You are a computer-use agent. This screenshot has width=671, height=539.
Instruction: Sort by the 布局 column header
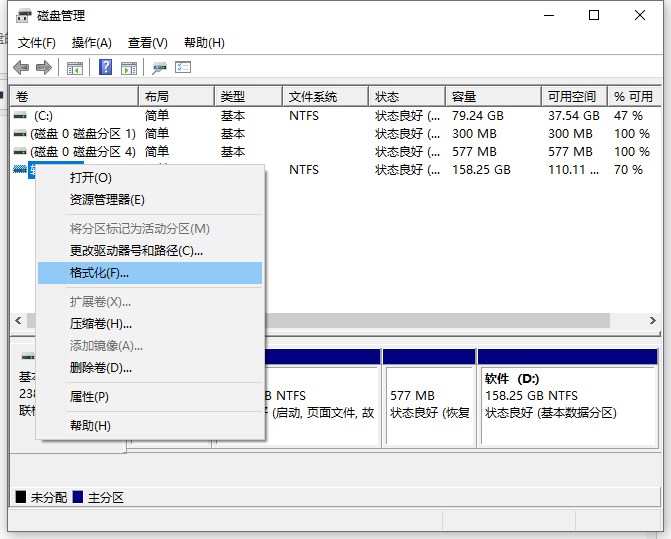pyautogui.click(x=176, y=97)
